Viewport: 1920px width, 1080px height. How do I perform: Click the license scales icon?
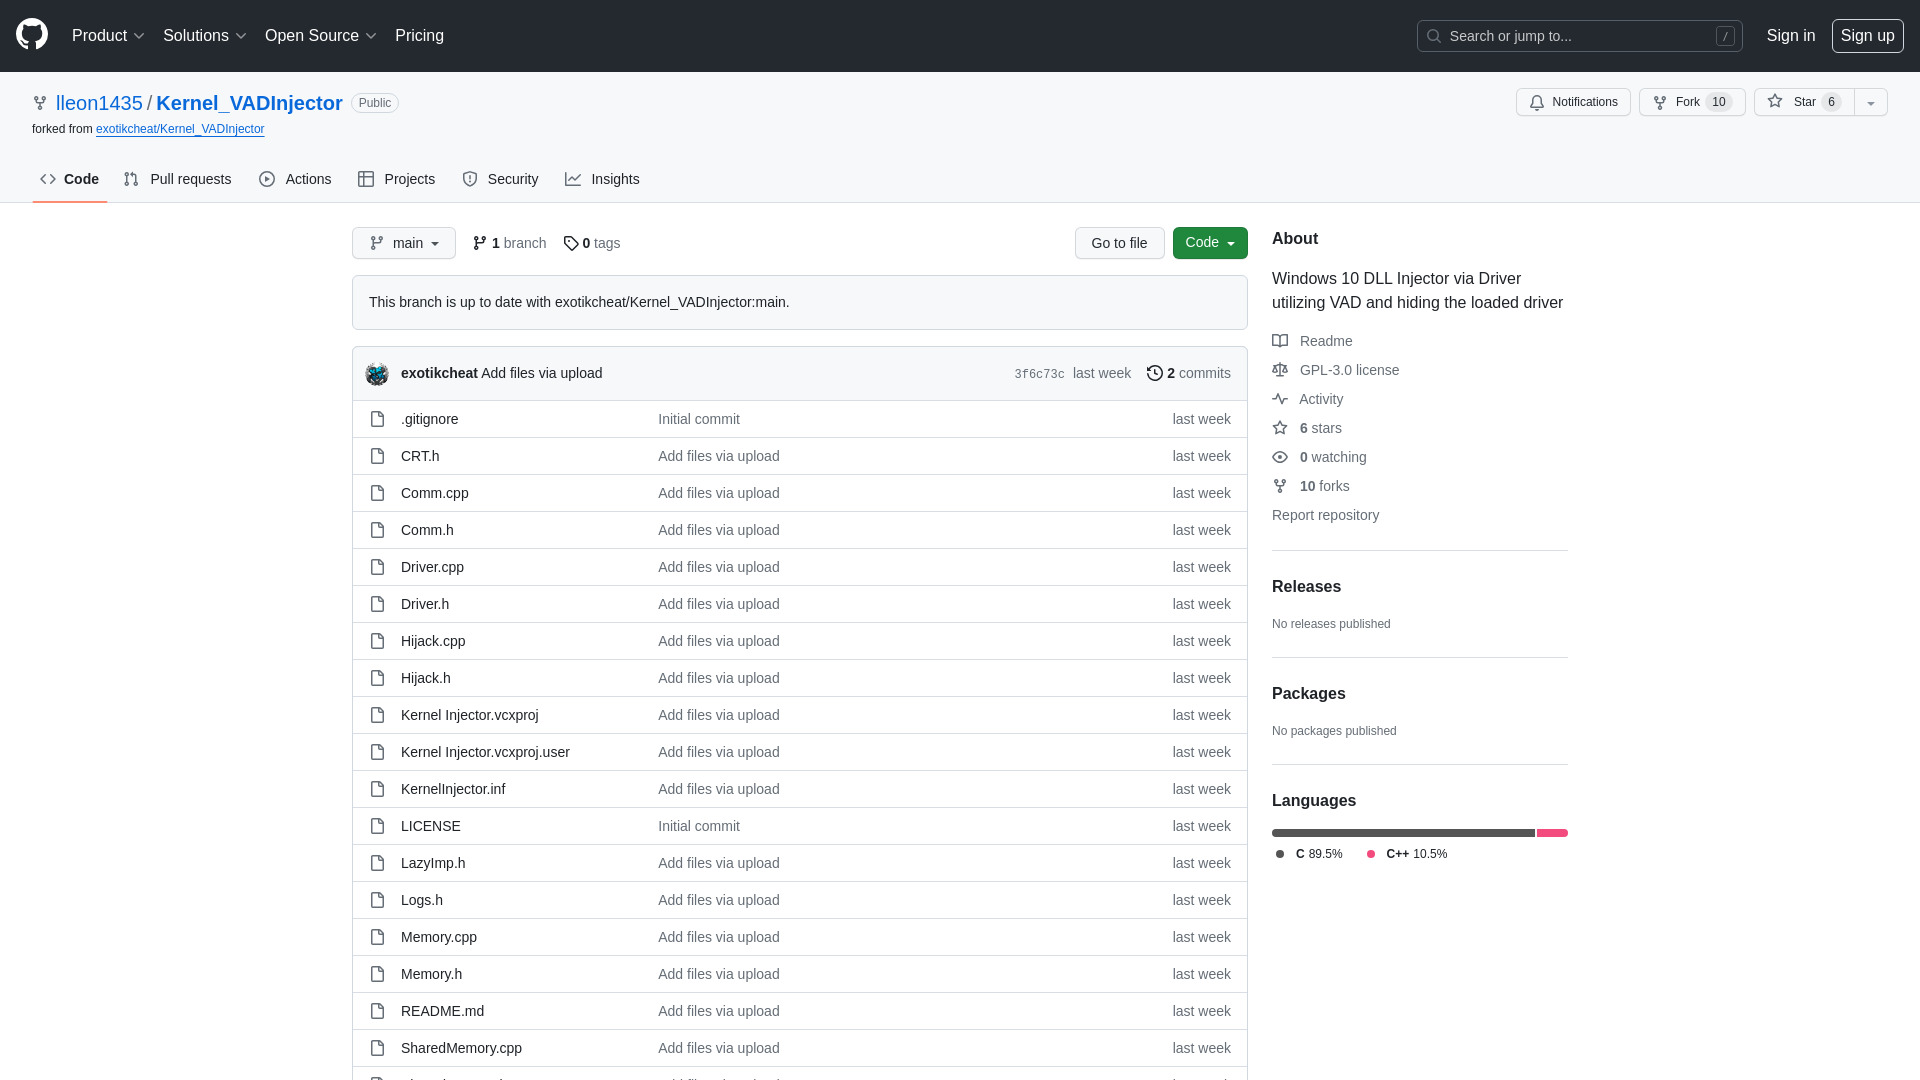click(1280, 370)
